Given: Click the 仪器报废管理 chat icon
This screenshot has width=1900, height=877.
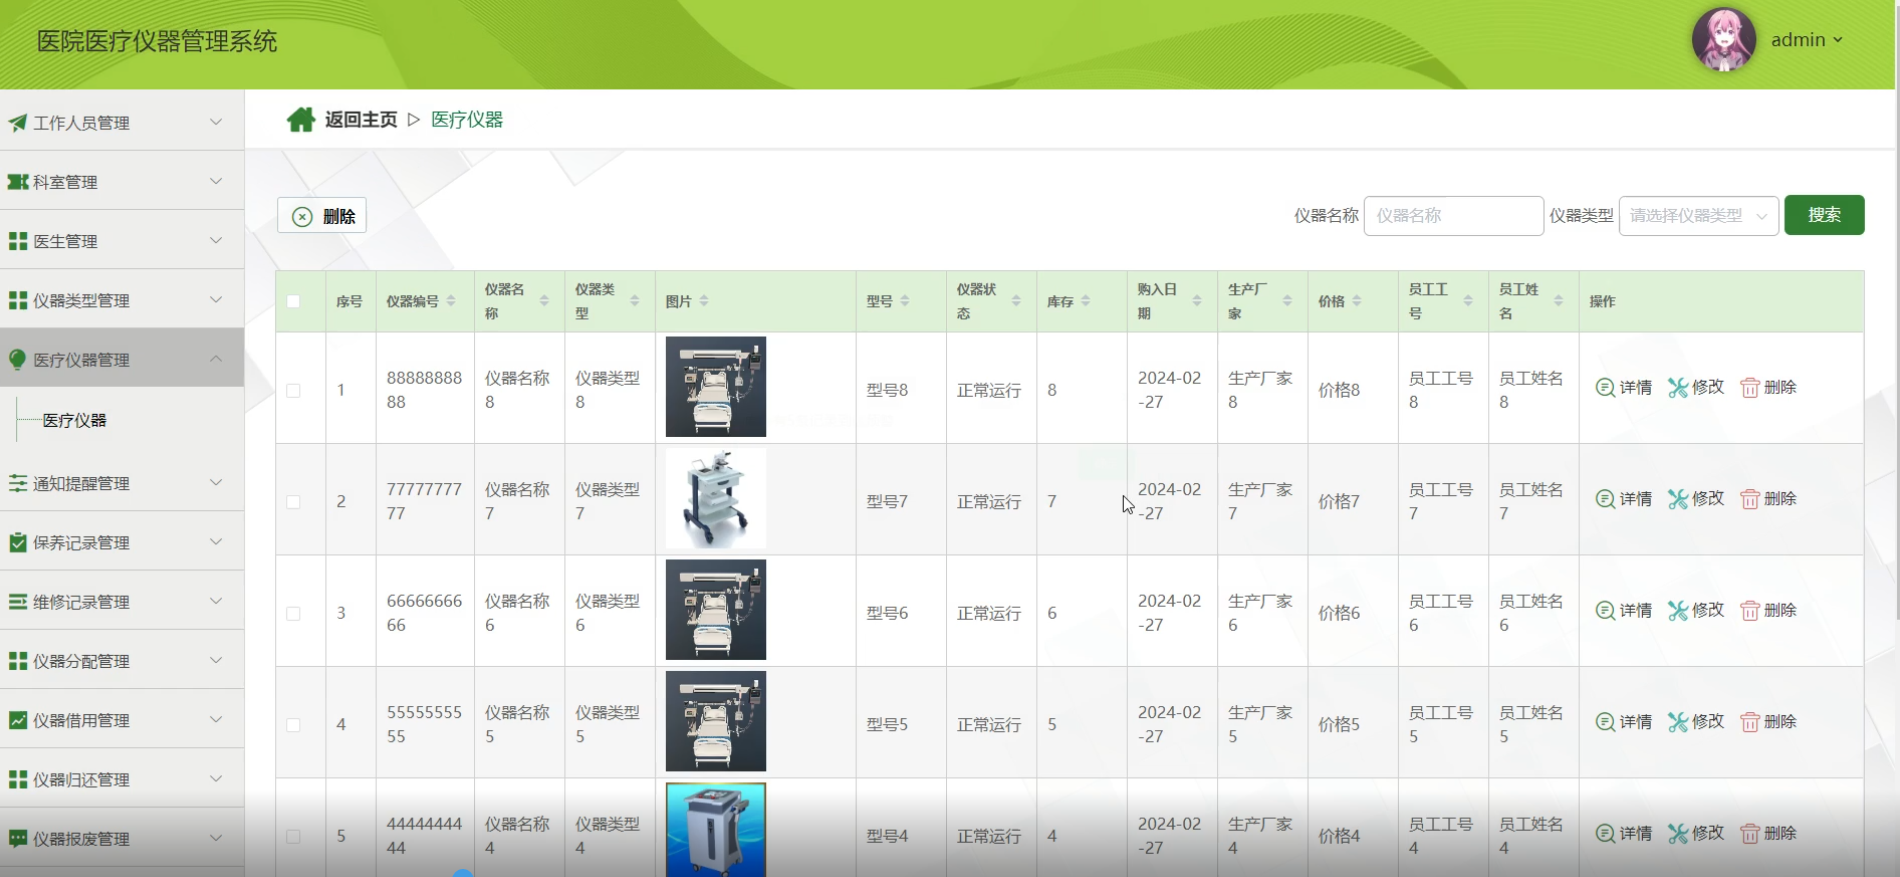Looking at the screenshot, I should click(18, 838).
